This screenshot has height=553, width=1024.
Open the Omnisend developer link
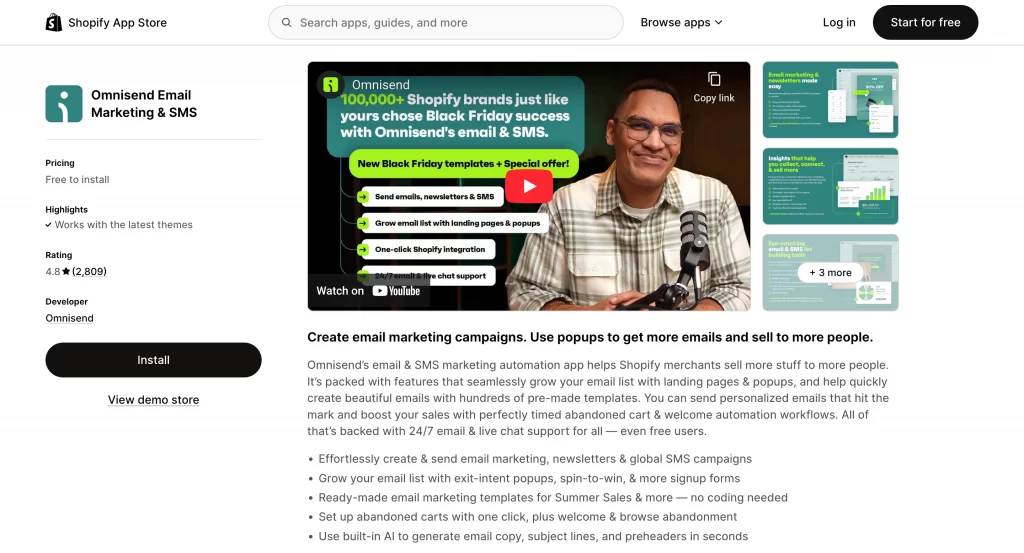coord(69,318)
